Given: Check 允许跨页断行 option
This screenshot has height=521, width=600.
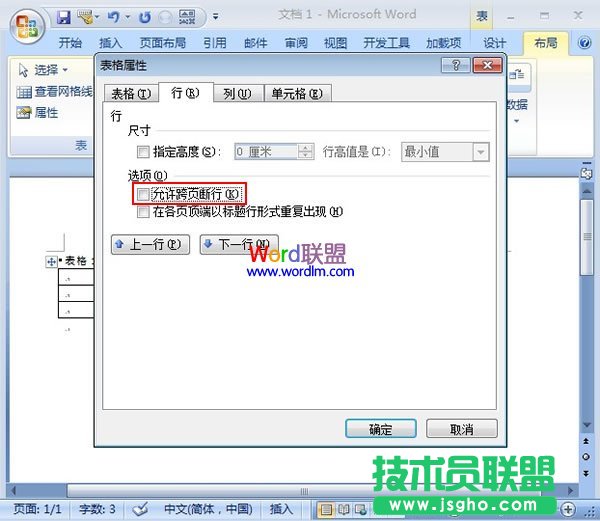Looking at the screenshot, I should pos(143,194).
